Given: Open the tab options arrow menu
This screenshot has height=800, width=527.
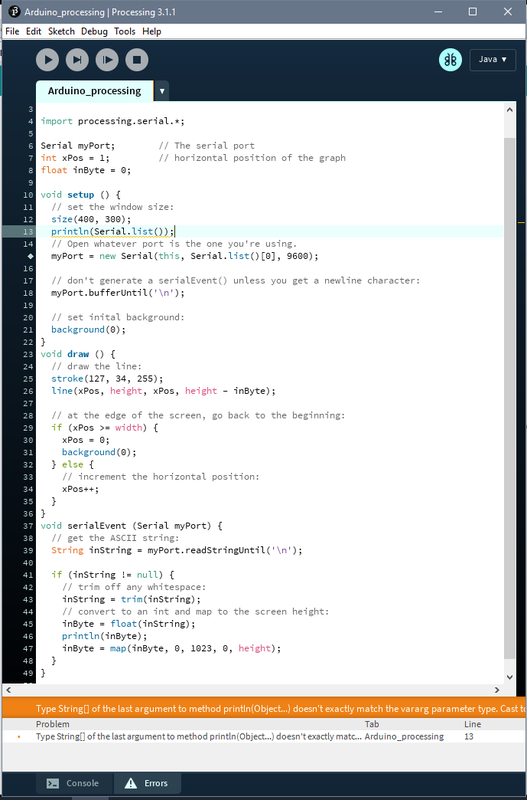Looking at the screenshot, I should 162,91.
